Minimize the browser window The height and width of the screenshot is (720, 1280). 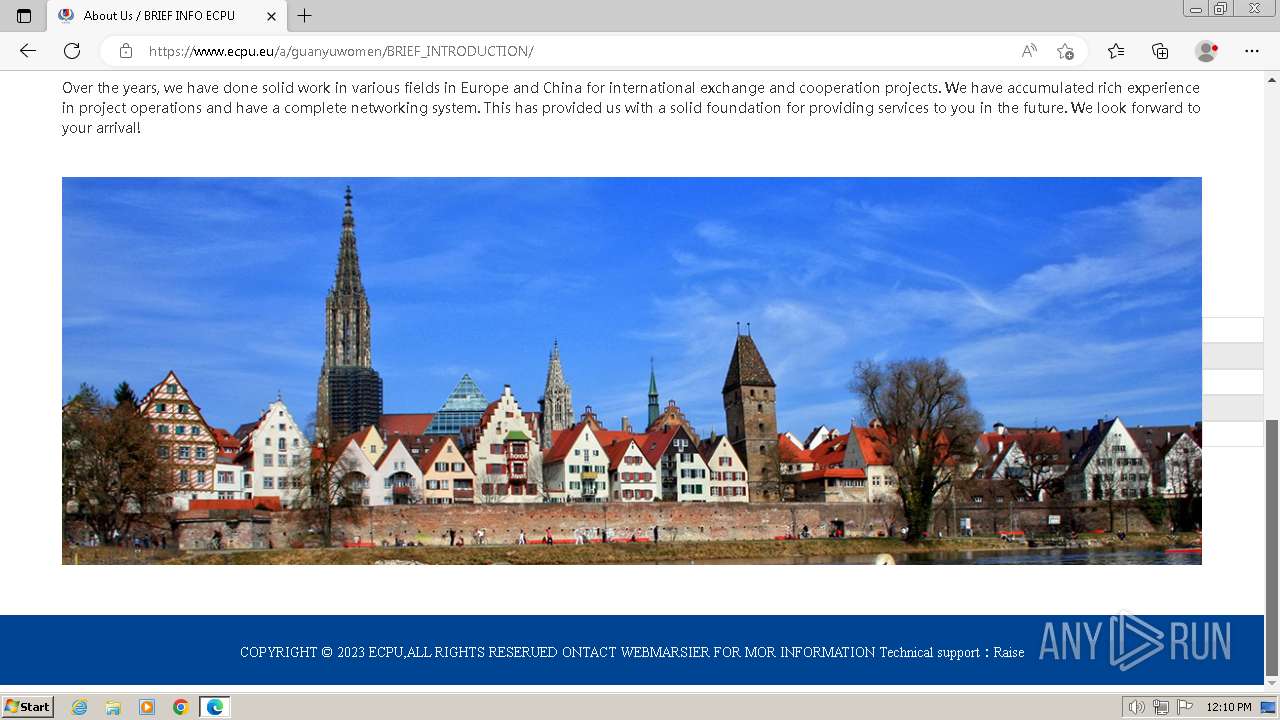coord(1195,9)
